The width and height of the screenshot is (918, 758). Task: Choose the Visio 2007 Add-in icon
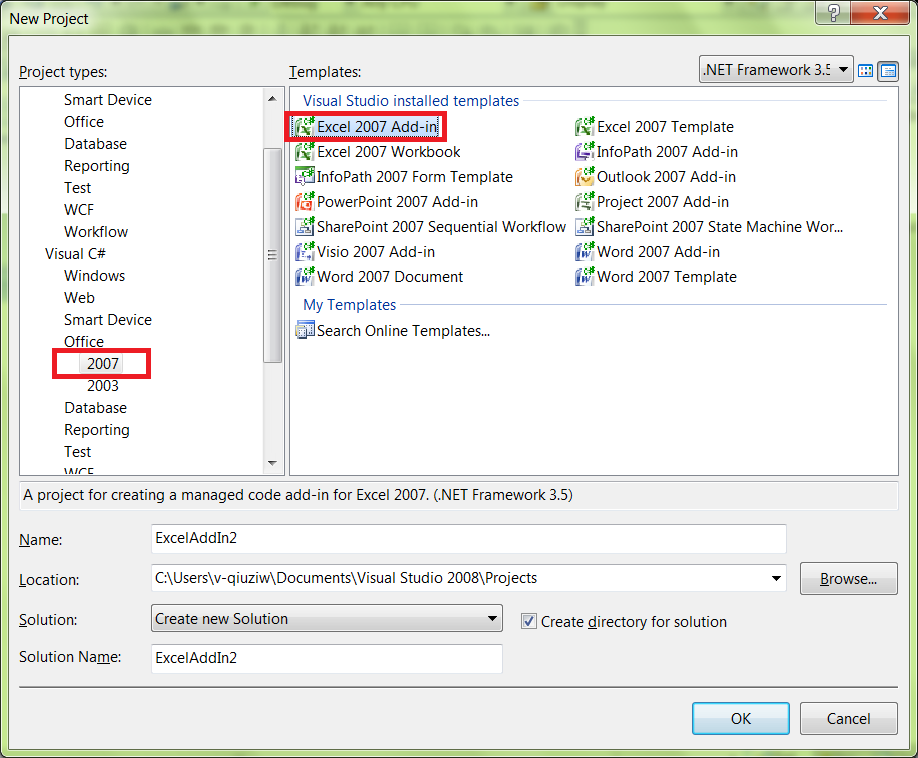pos(305,252)
